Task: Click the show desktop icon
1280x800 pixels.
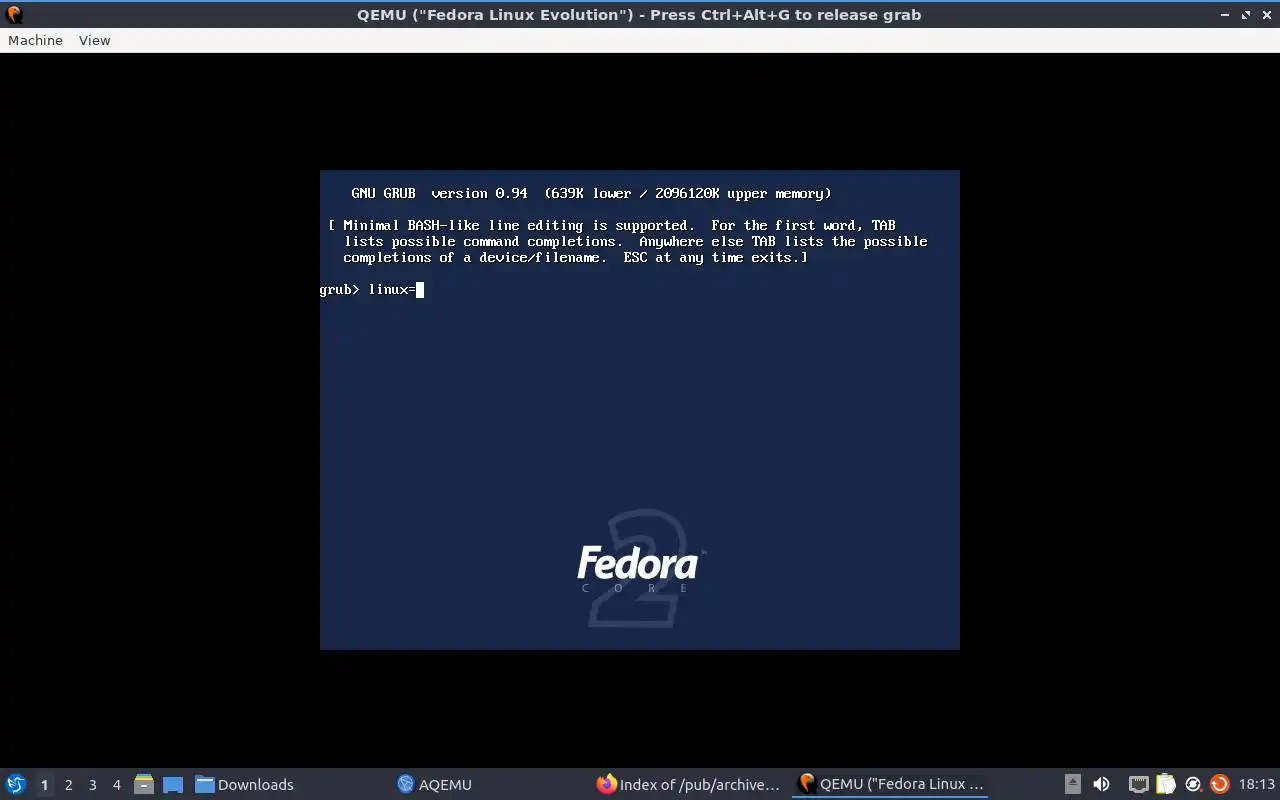Action: [x=173, y=784]
